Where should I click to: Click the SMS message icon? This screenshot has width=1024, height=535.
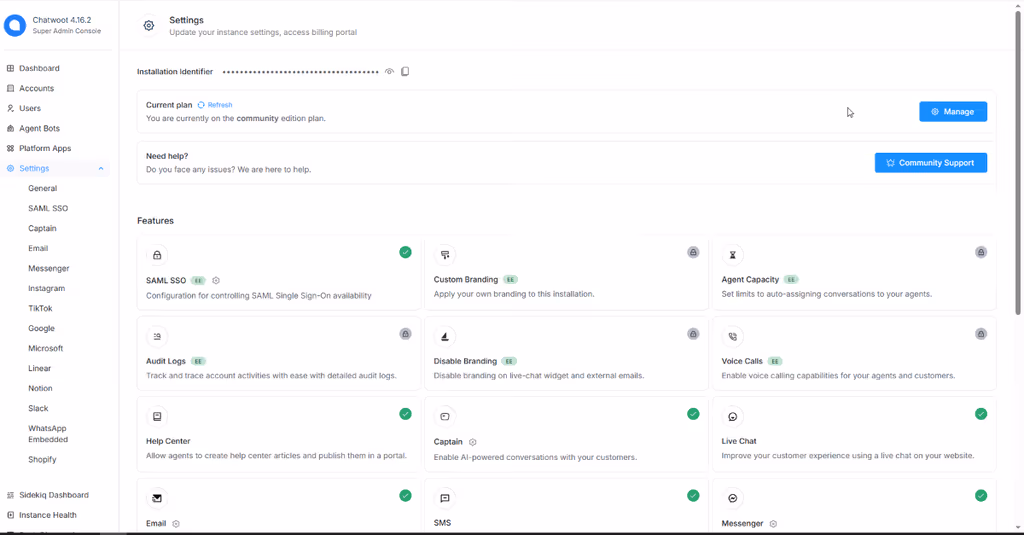click(x=445, y=498)
